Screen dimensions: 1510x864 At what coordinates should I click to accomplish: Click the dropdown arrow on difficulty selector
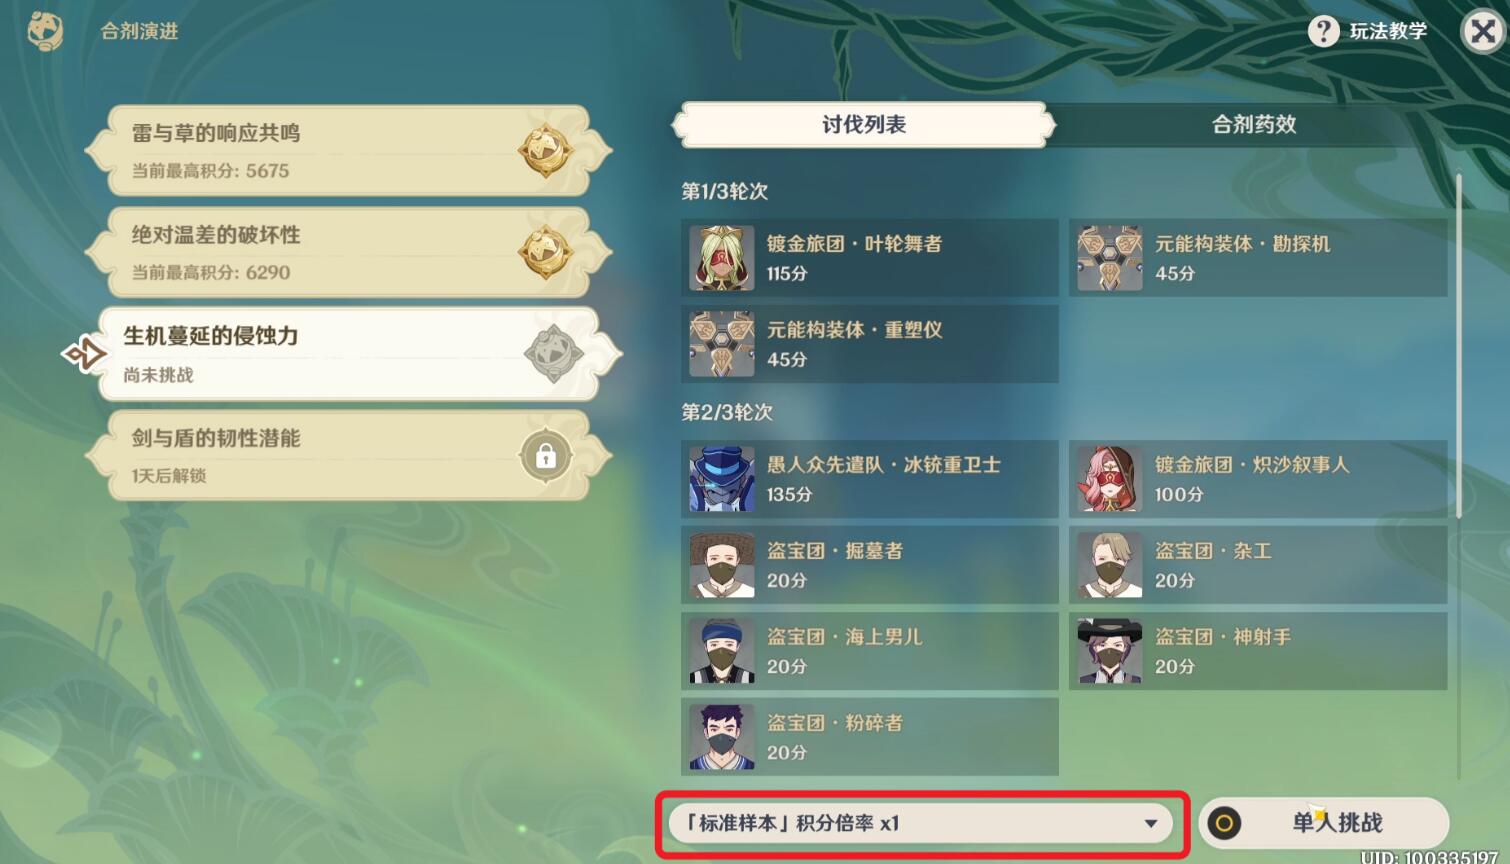[x=1151, y=824]
